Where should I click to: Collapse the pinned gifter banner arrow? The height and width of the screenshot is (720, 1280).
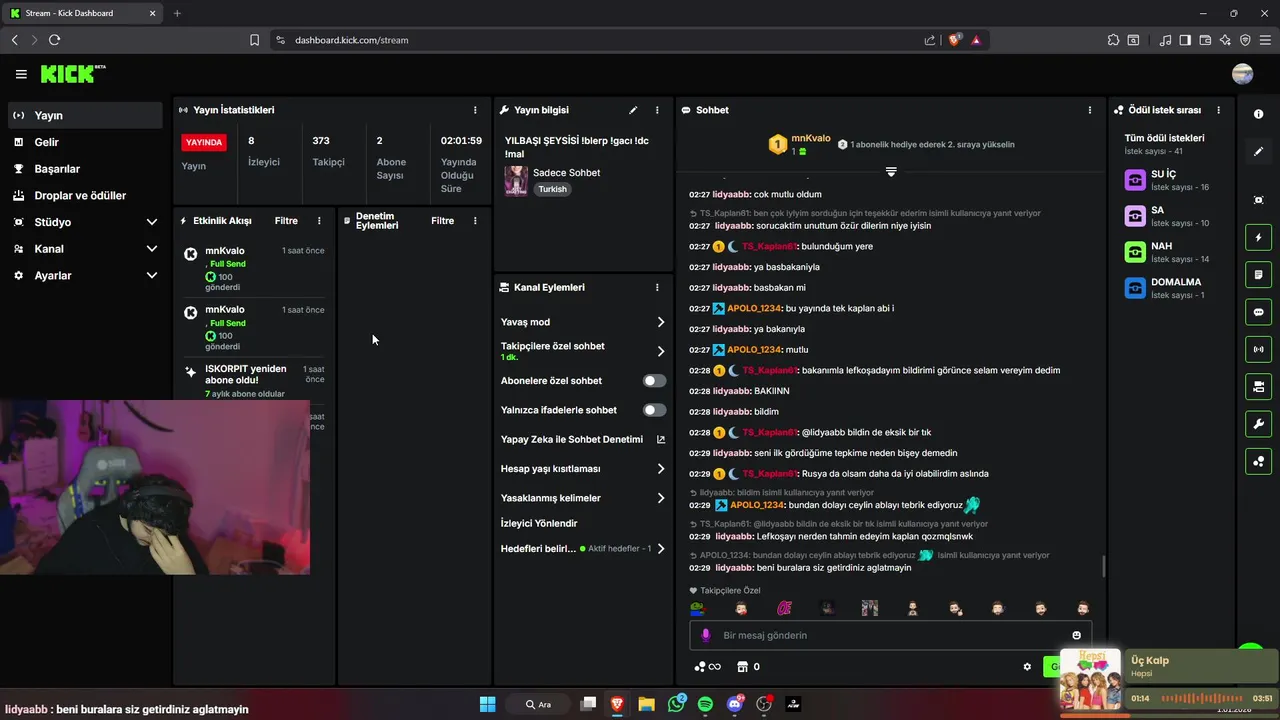click(x=891, y=172)
